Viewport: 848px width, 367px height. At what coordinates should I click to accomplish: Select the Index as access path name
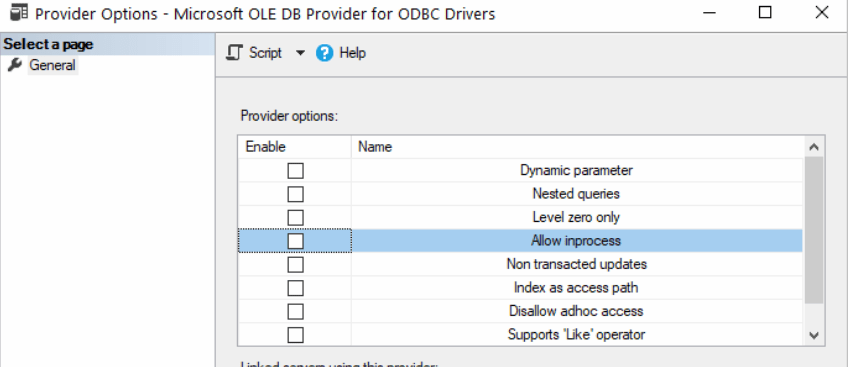pyautogui.click(x=576, y=288)
